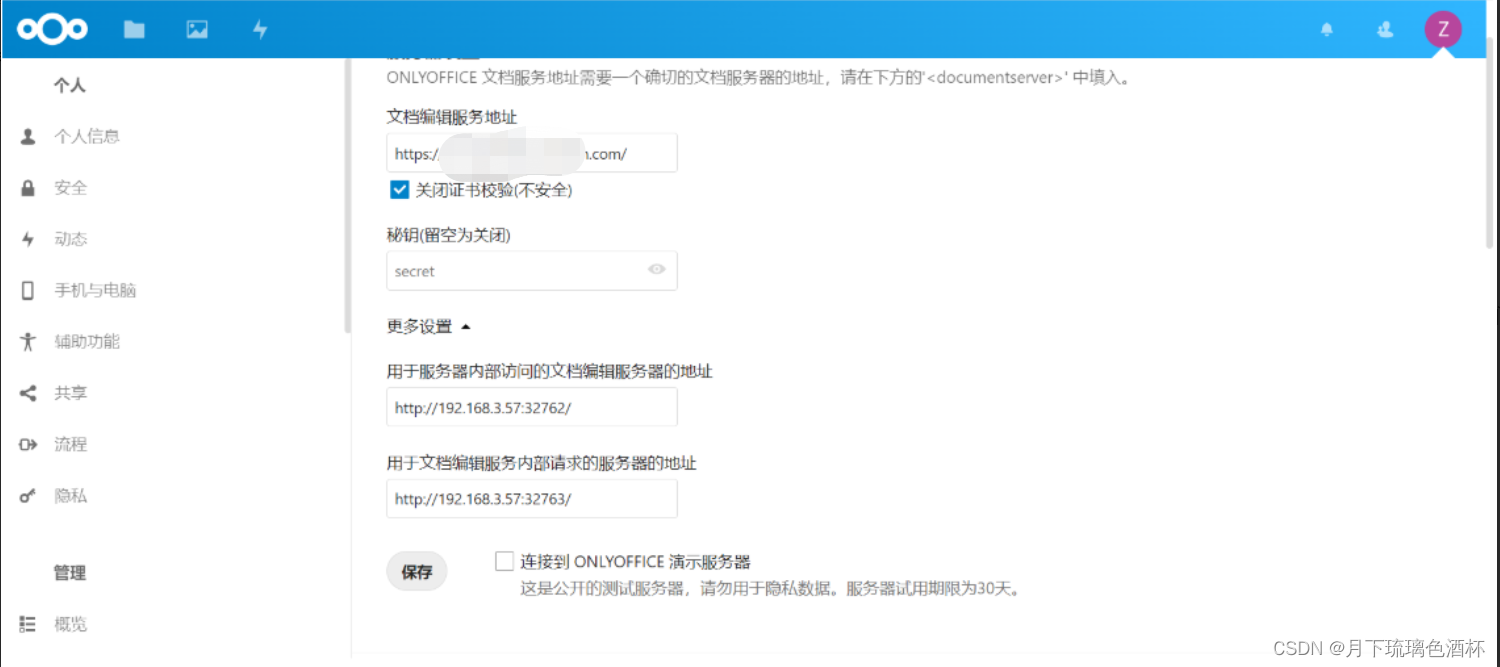
Task: Open the notifications bell
Action: (x=1326, y=28)
